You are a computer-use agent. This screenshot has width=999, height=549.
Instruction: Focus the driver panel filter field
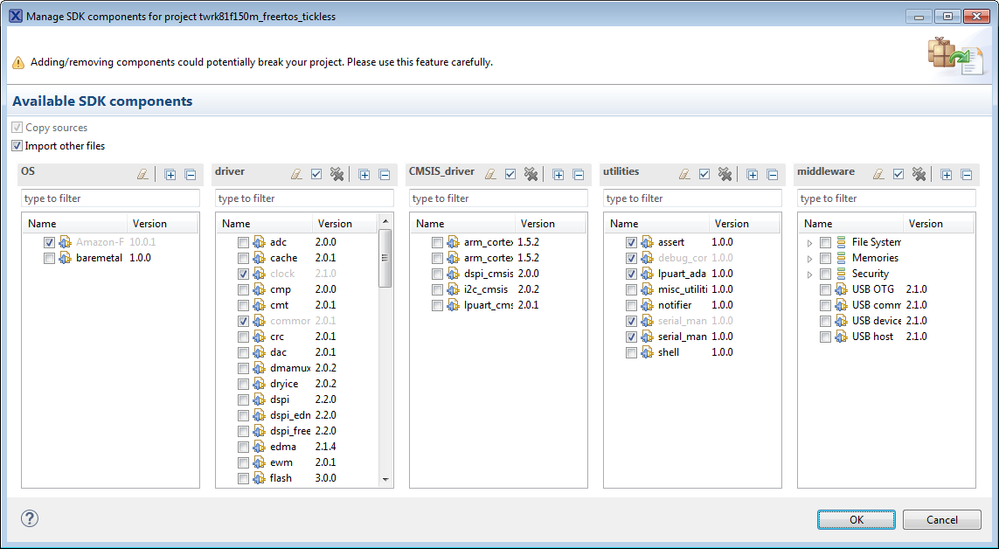pyautogui.click(x=305, y=198)
